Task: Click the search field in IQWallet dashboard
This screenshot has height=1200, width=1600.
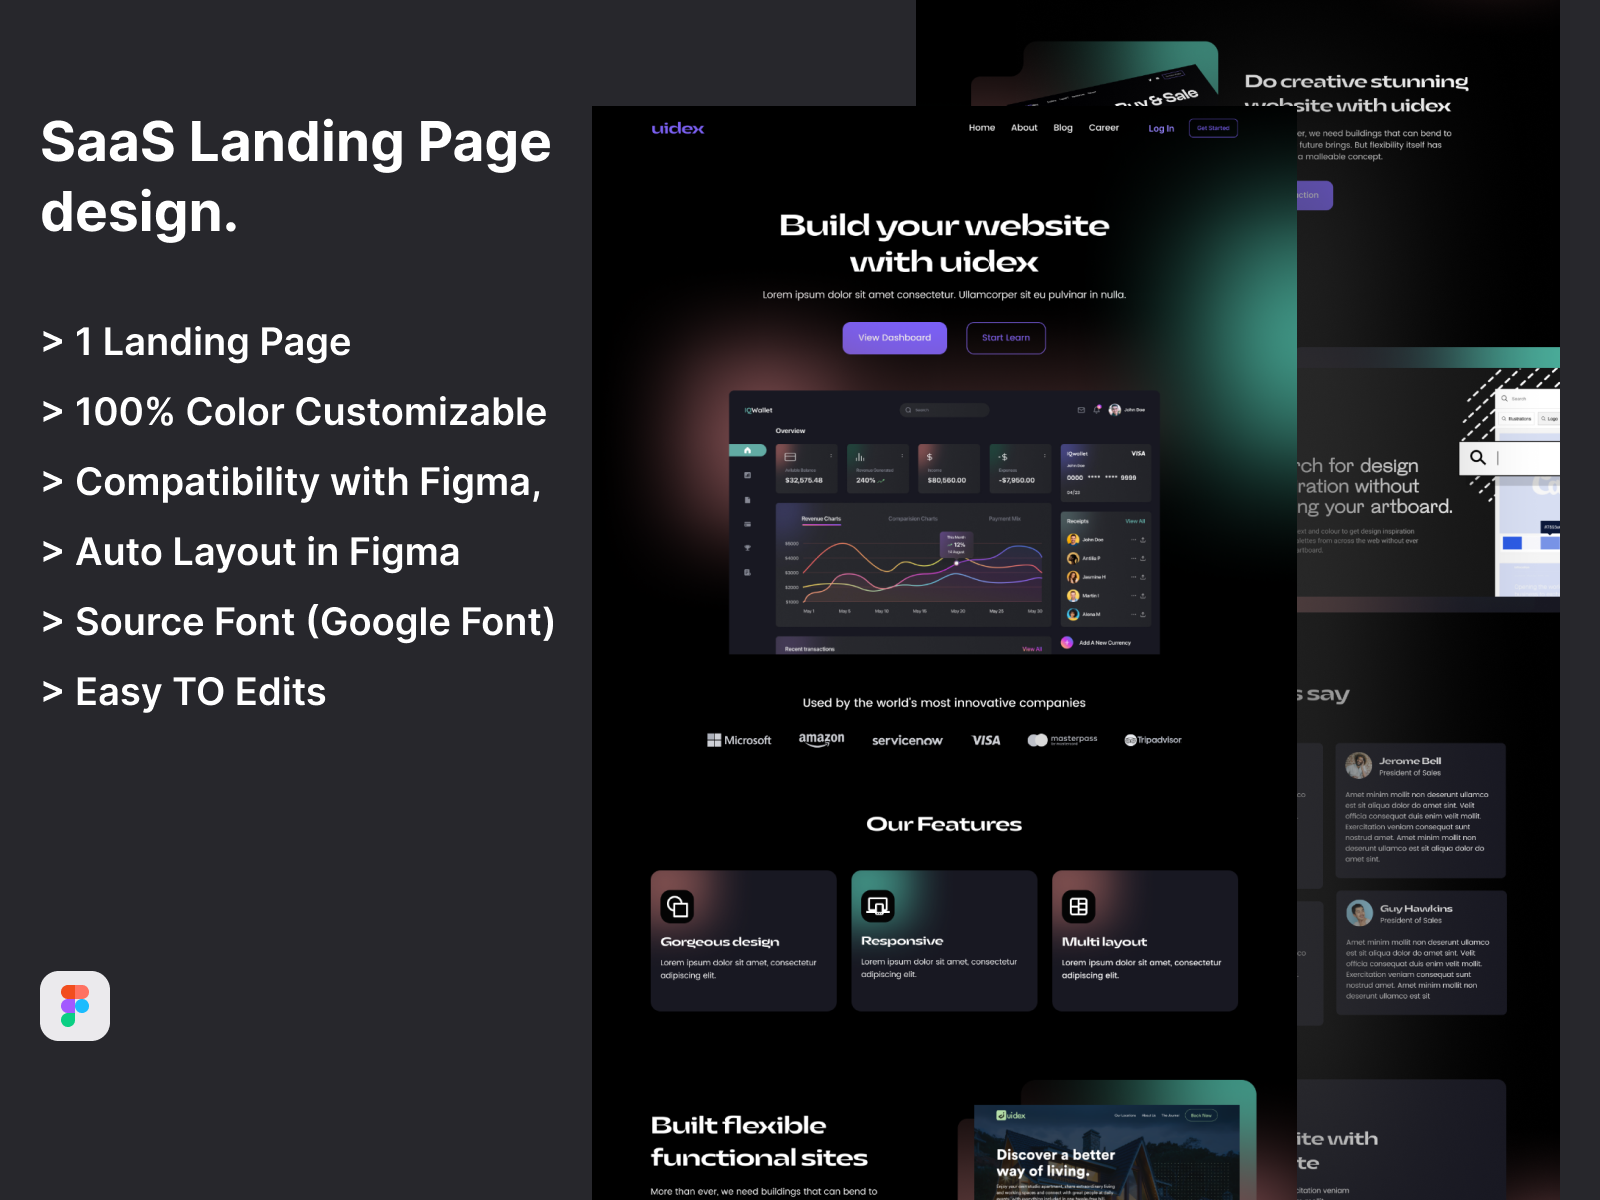Action: coord(945,410)
